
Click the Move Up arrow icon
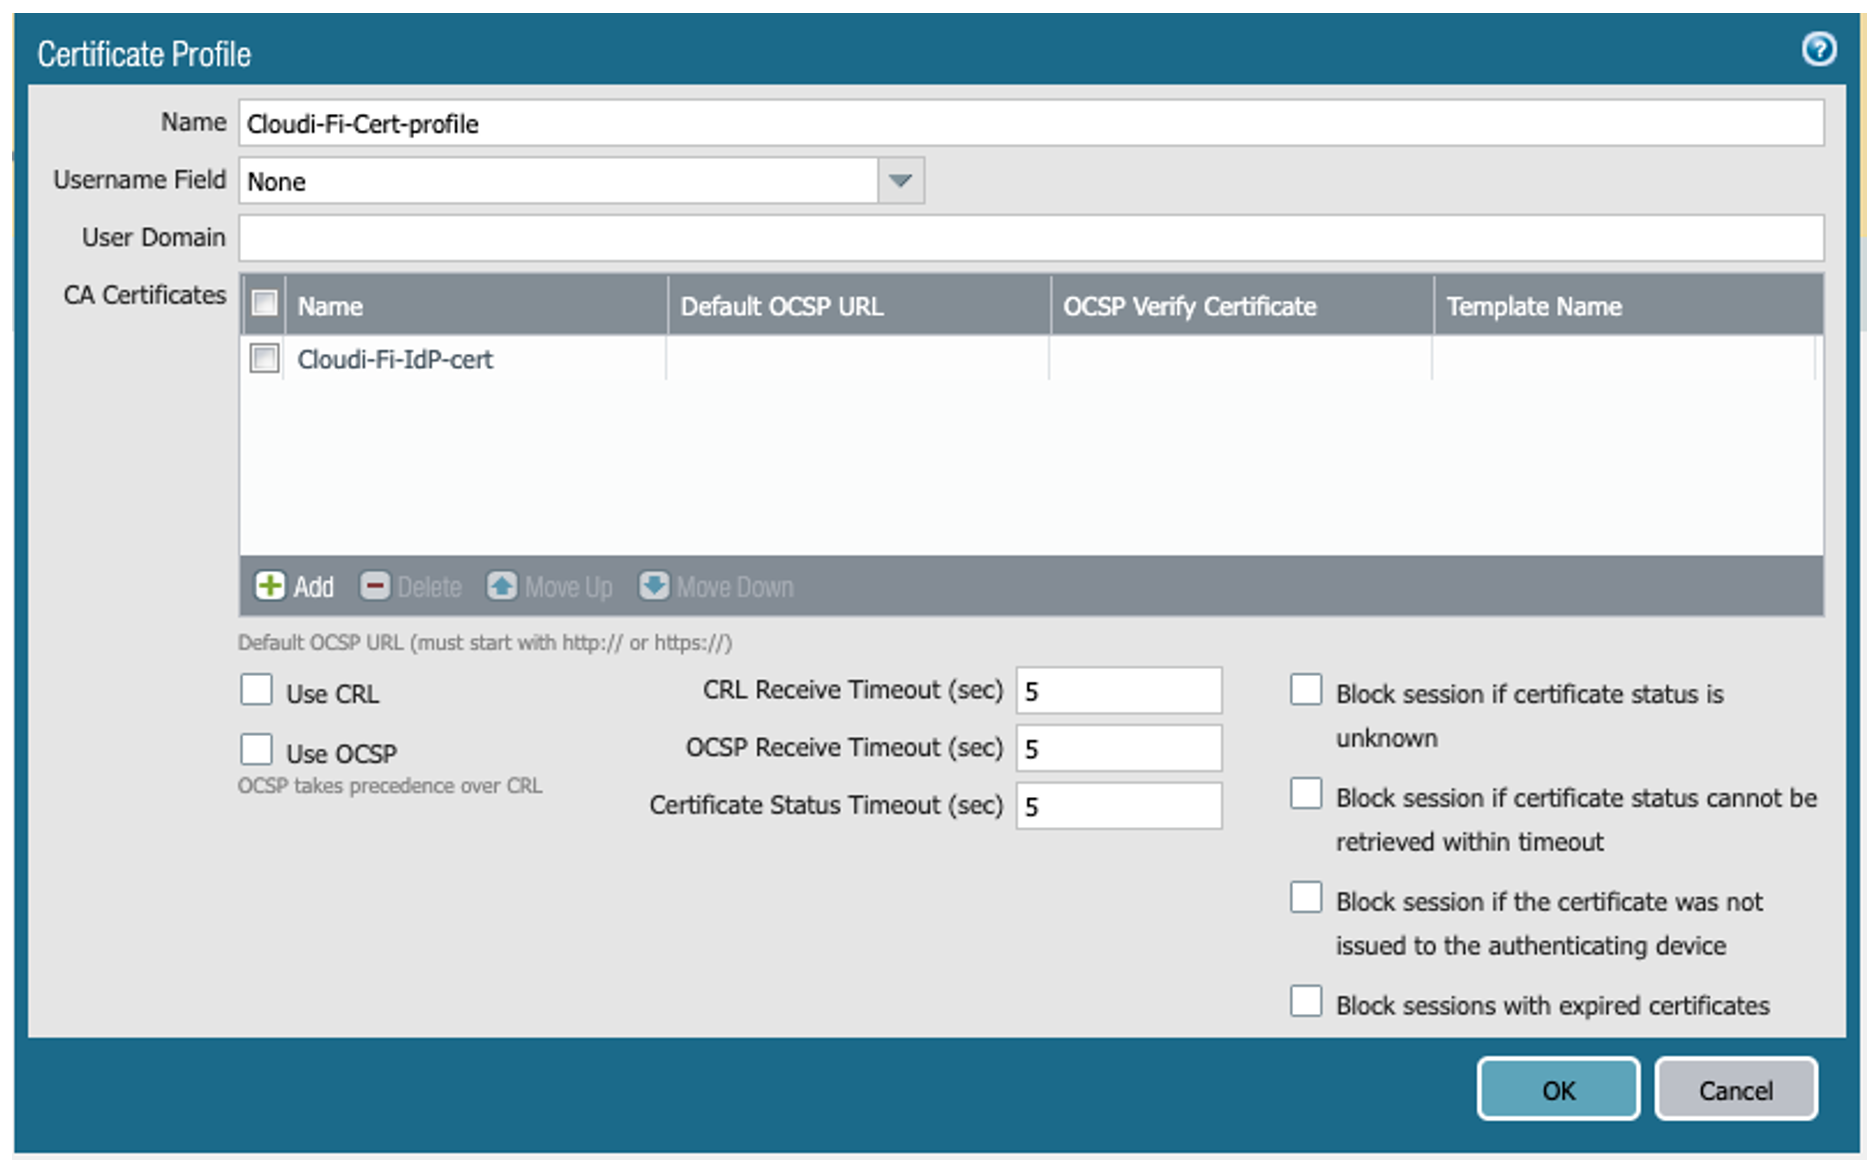(x=503, y=586)
